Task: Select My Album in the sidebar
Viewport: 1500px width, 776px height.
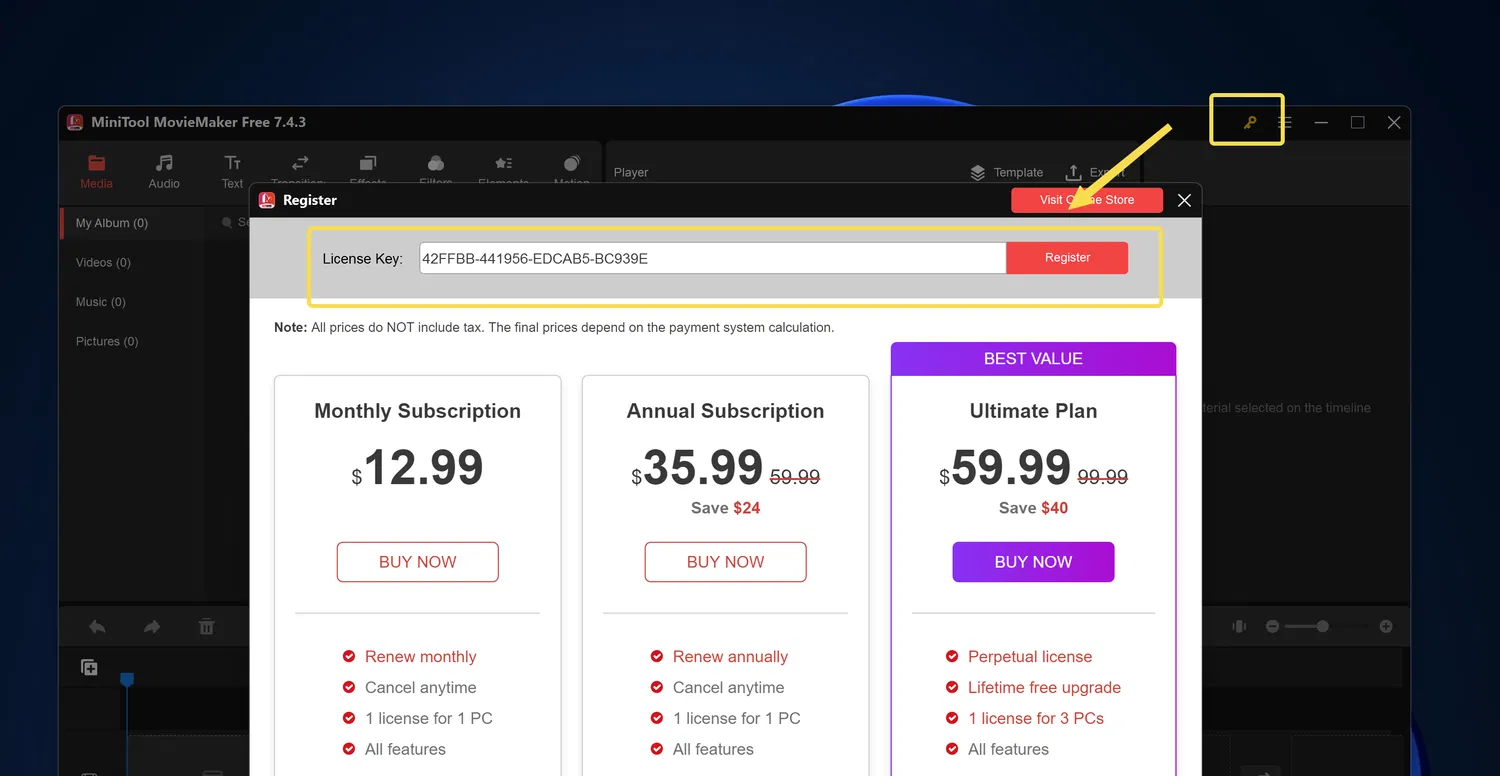Action: [x=112, y=223]
